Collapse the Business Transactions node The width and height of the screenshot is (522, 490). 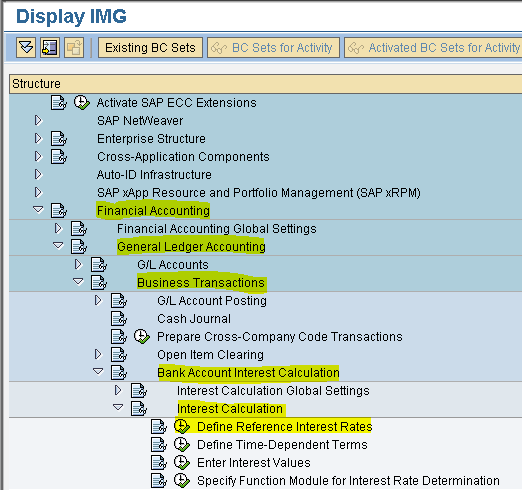tap(78, 282)
